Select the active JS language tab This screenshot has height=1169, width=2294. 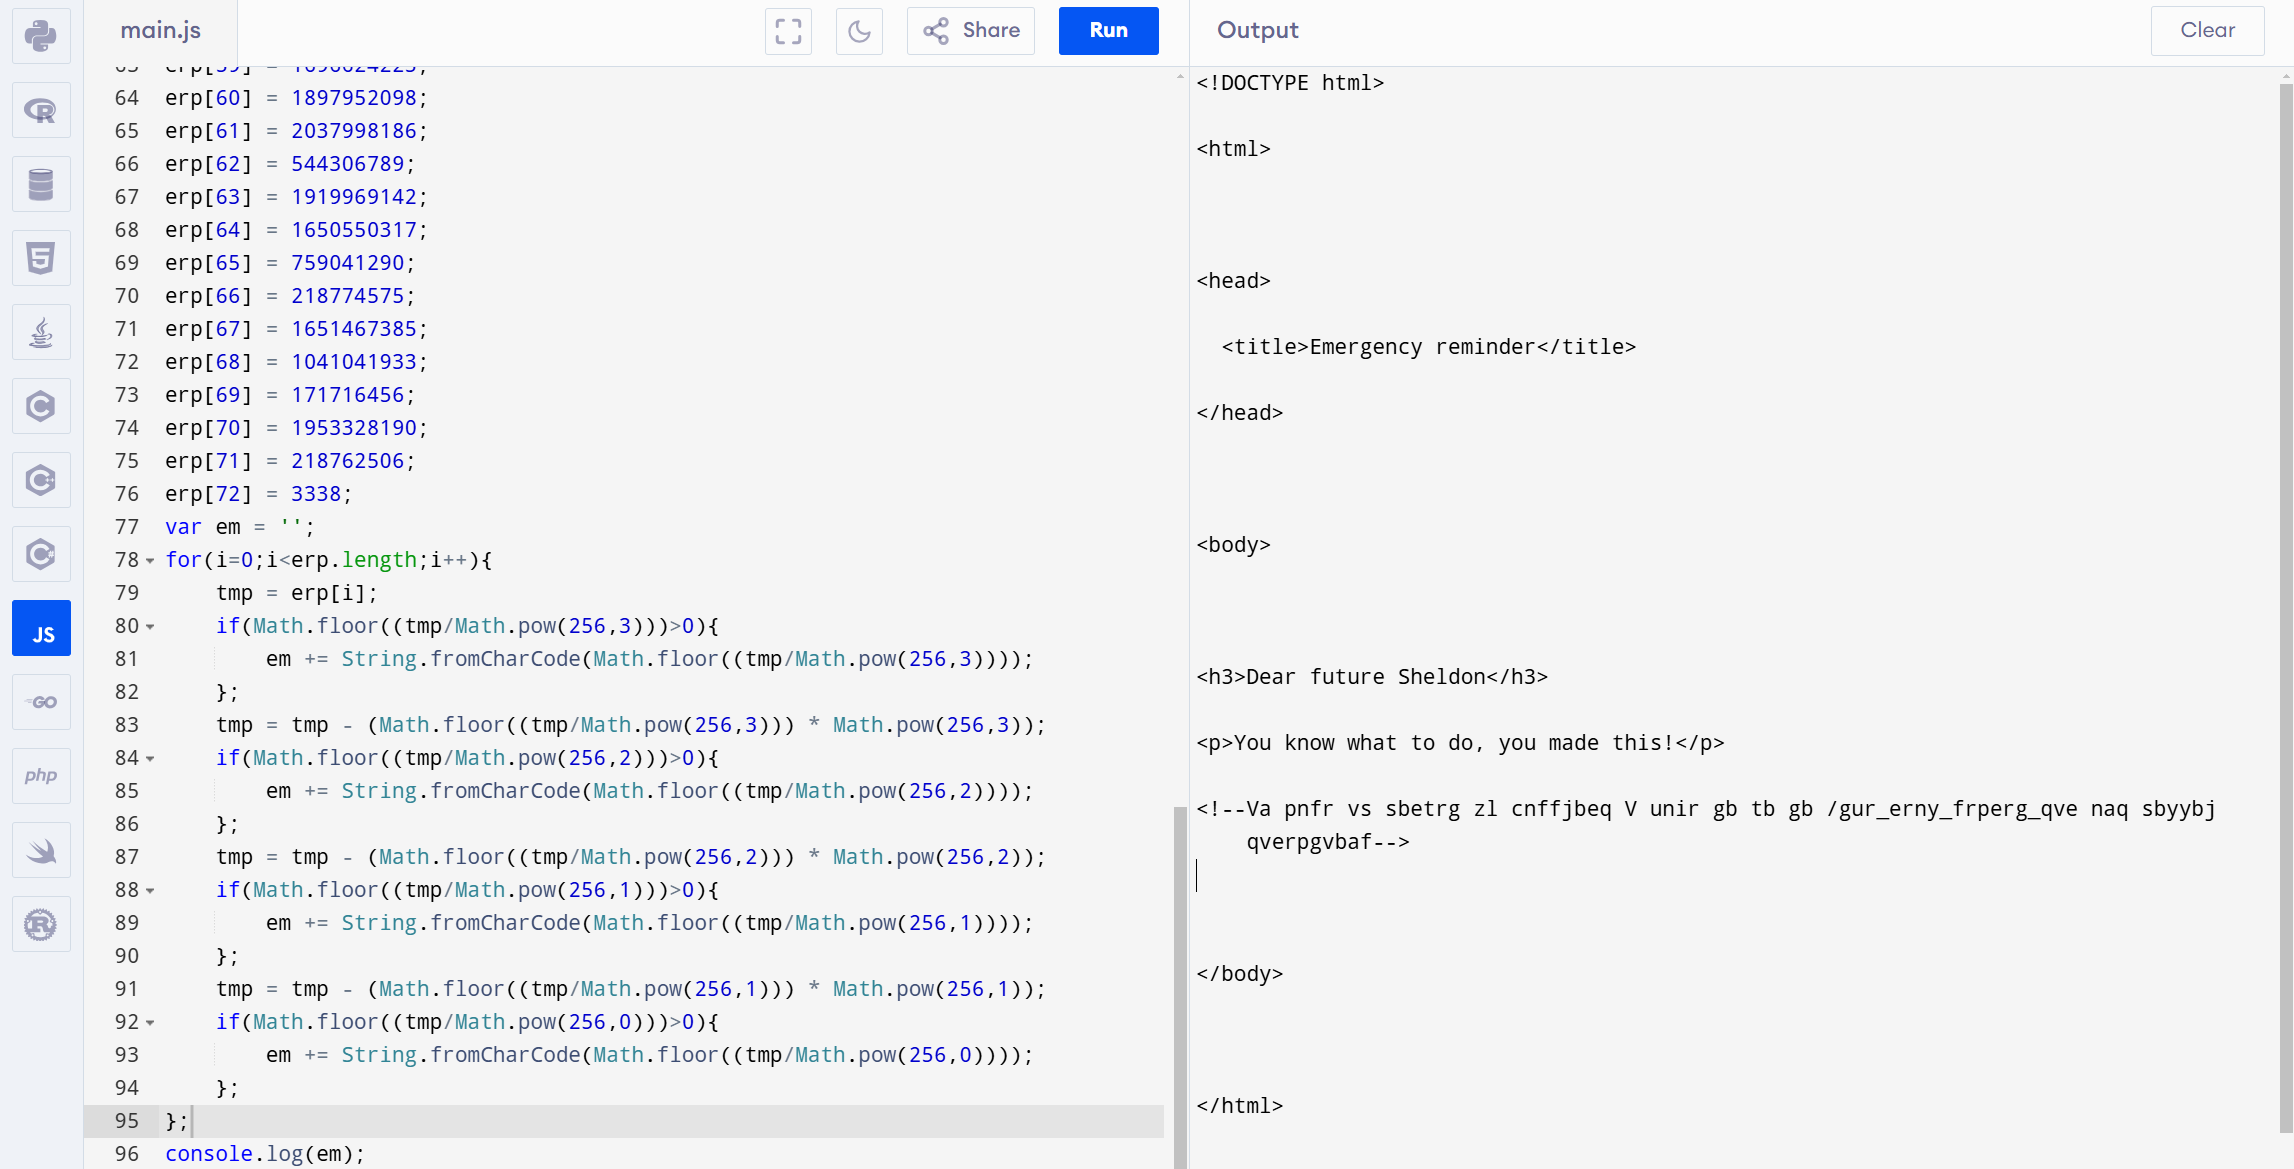coord(41,628)
